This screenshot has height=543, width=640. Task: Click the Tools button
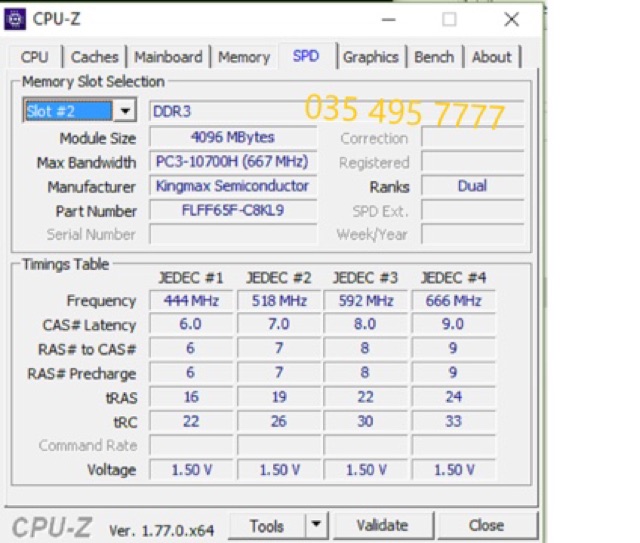coord(267,526)
